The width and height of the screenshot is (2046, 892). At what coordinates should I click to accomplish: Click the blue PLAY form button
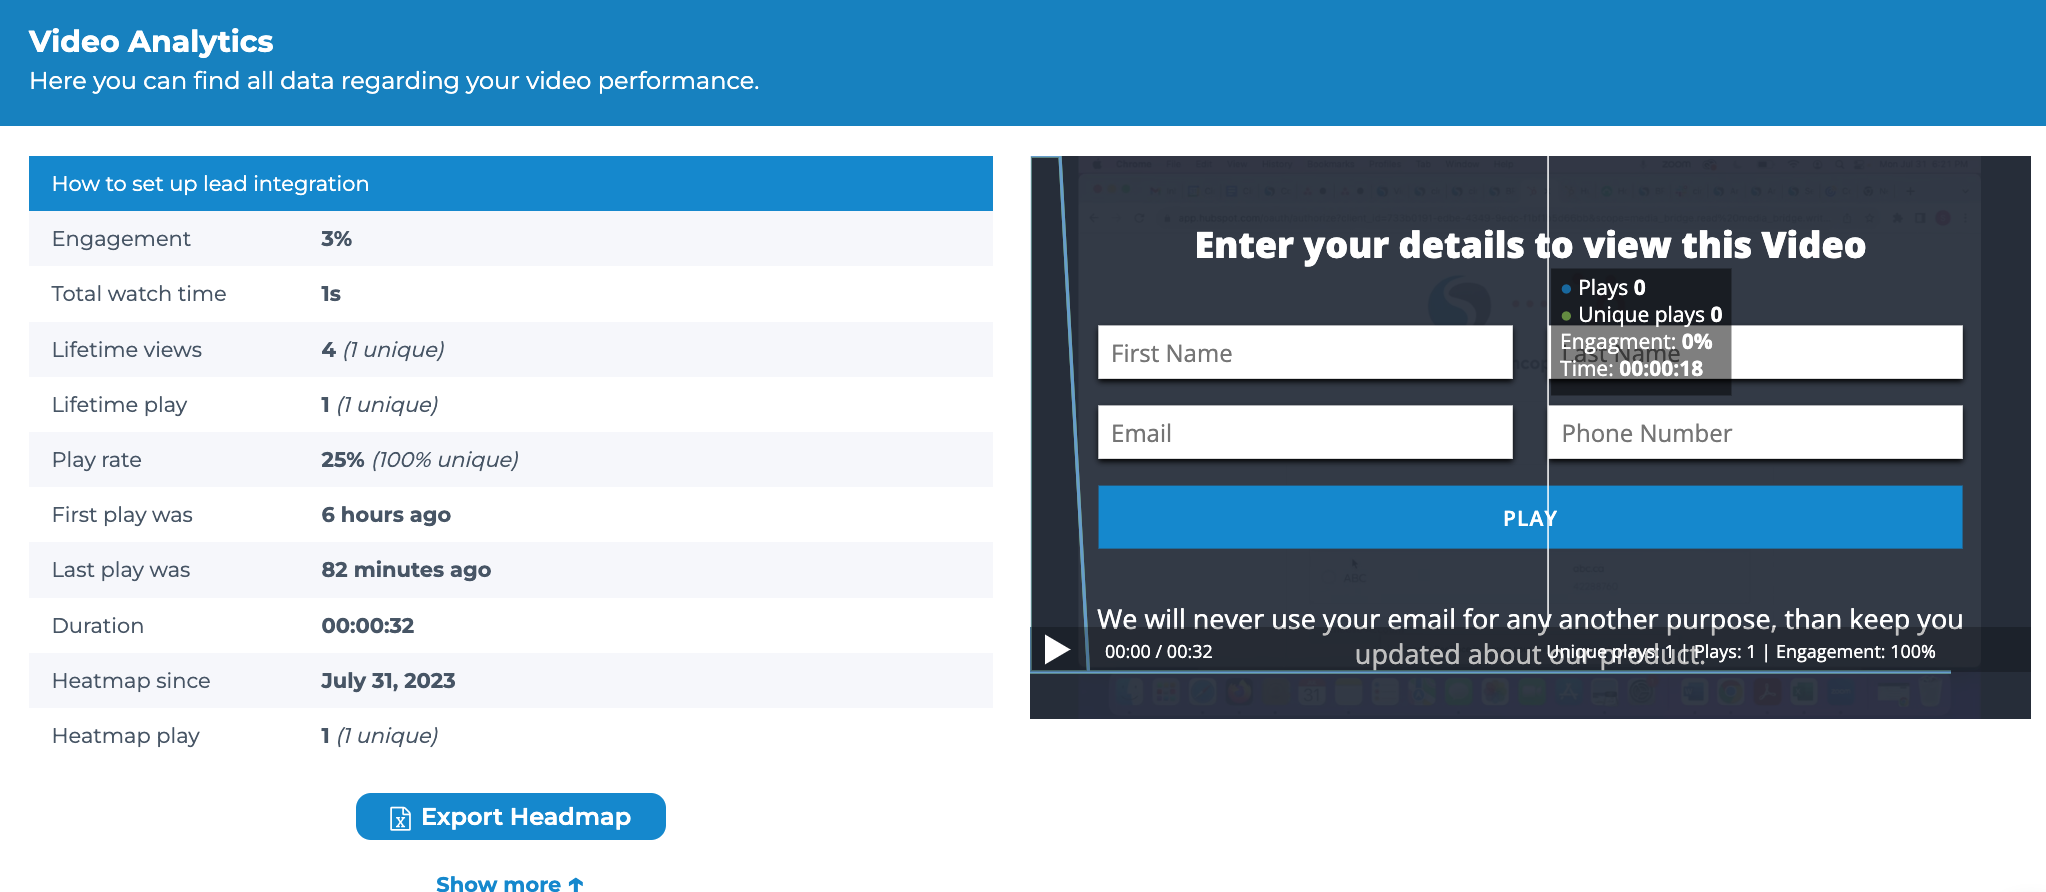pos(1530,517)
